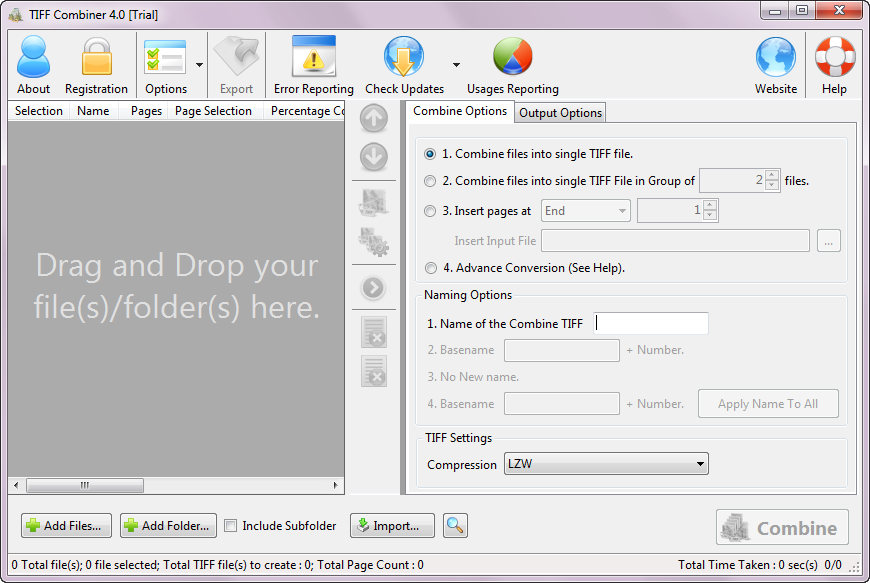Click the vertical splitter bar between panels
Viewport: 870px width, 583px height.
(x=402, y=297)
